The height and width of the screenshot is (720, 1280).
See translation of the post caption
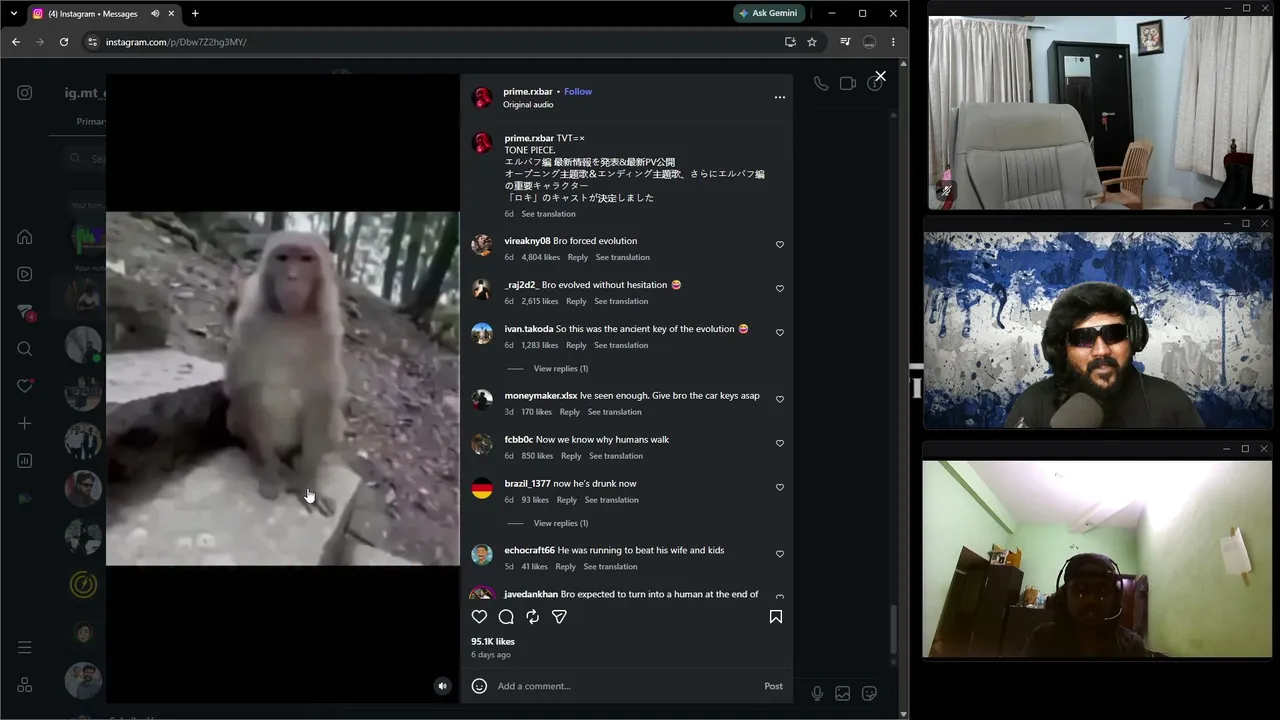click(x=548, y=214)
